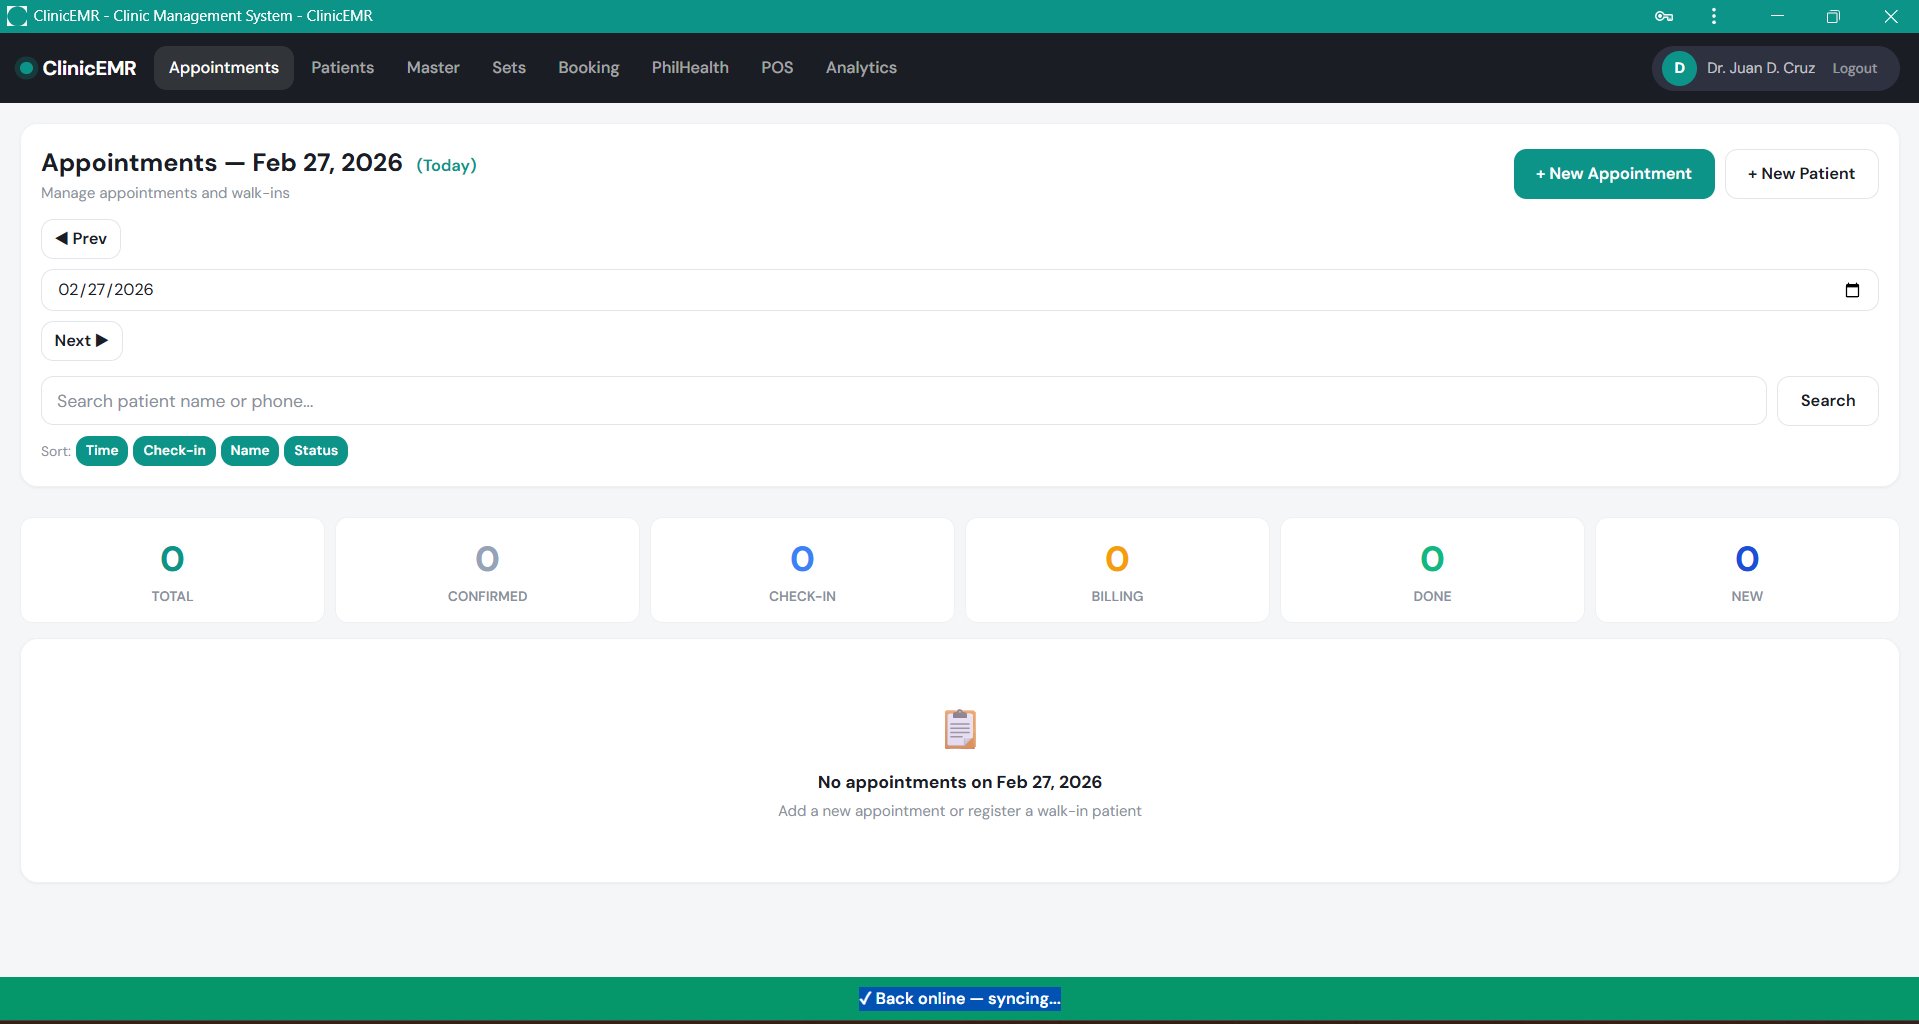Click the ClinicEMR logo icon
The image size is (1919, 1024).
click(x=25, y=68)
